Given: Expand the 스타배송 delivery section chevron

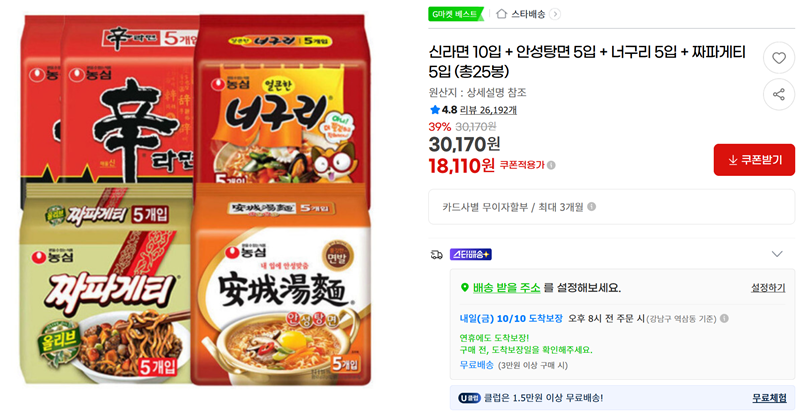Looking at the screenshot, I should pyautogui.click(x=777, y=254).
